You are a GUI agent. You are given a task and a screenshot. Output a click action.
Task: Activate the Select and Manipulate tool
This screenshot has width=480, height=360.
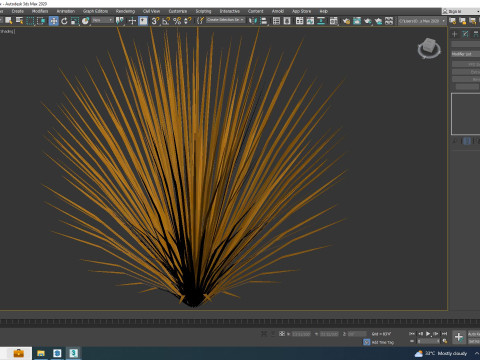point(132,21)
